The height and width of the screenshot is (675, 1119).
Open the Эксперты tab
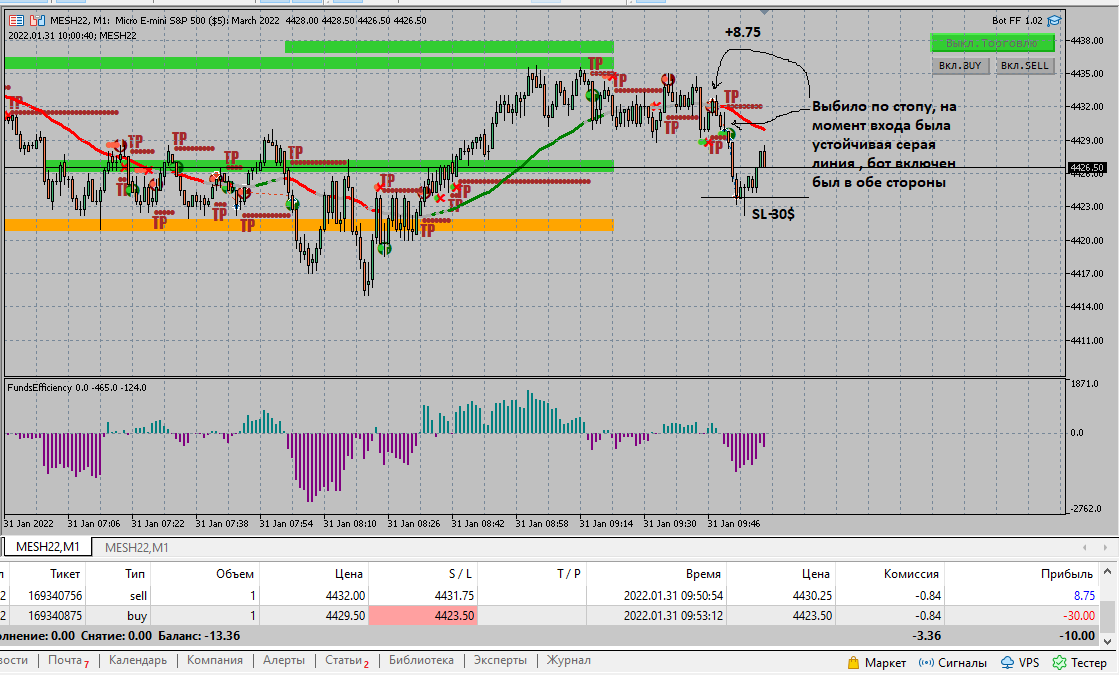500,661
